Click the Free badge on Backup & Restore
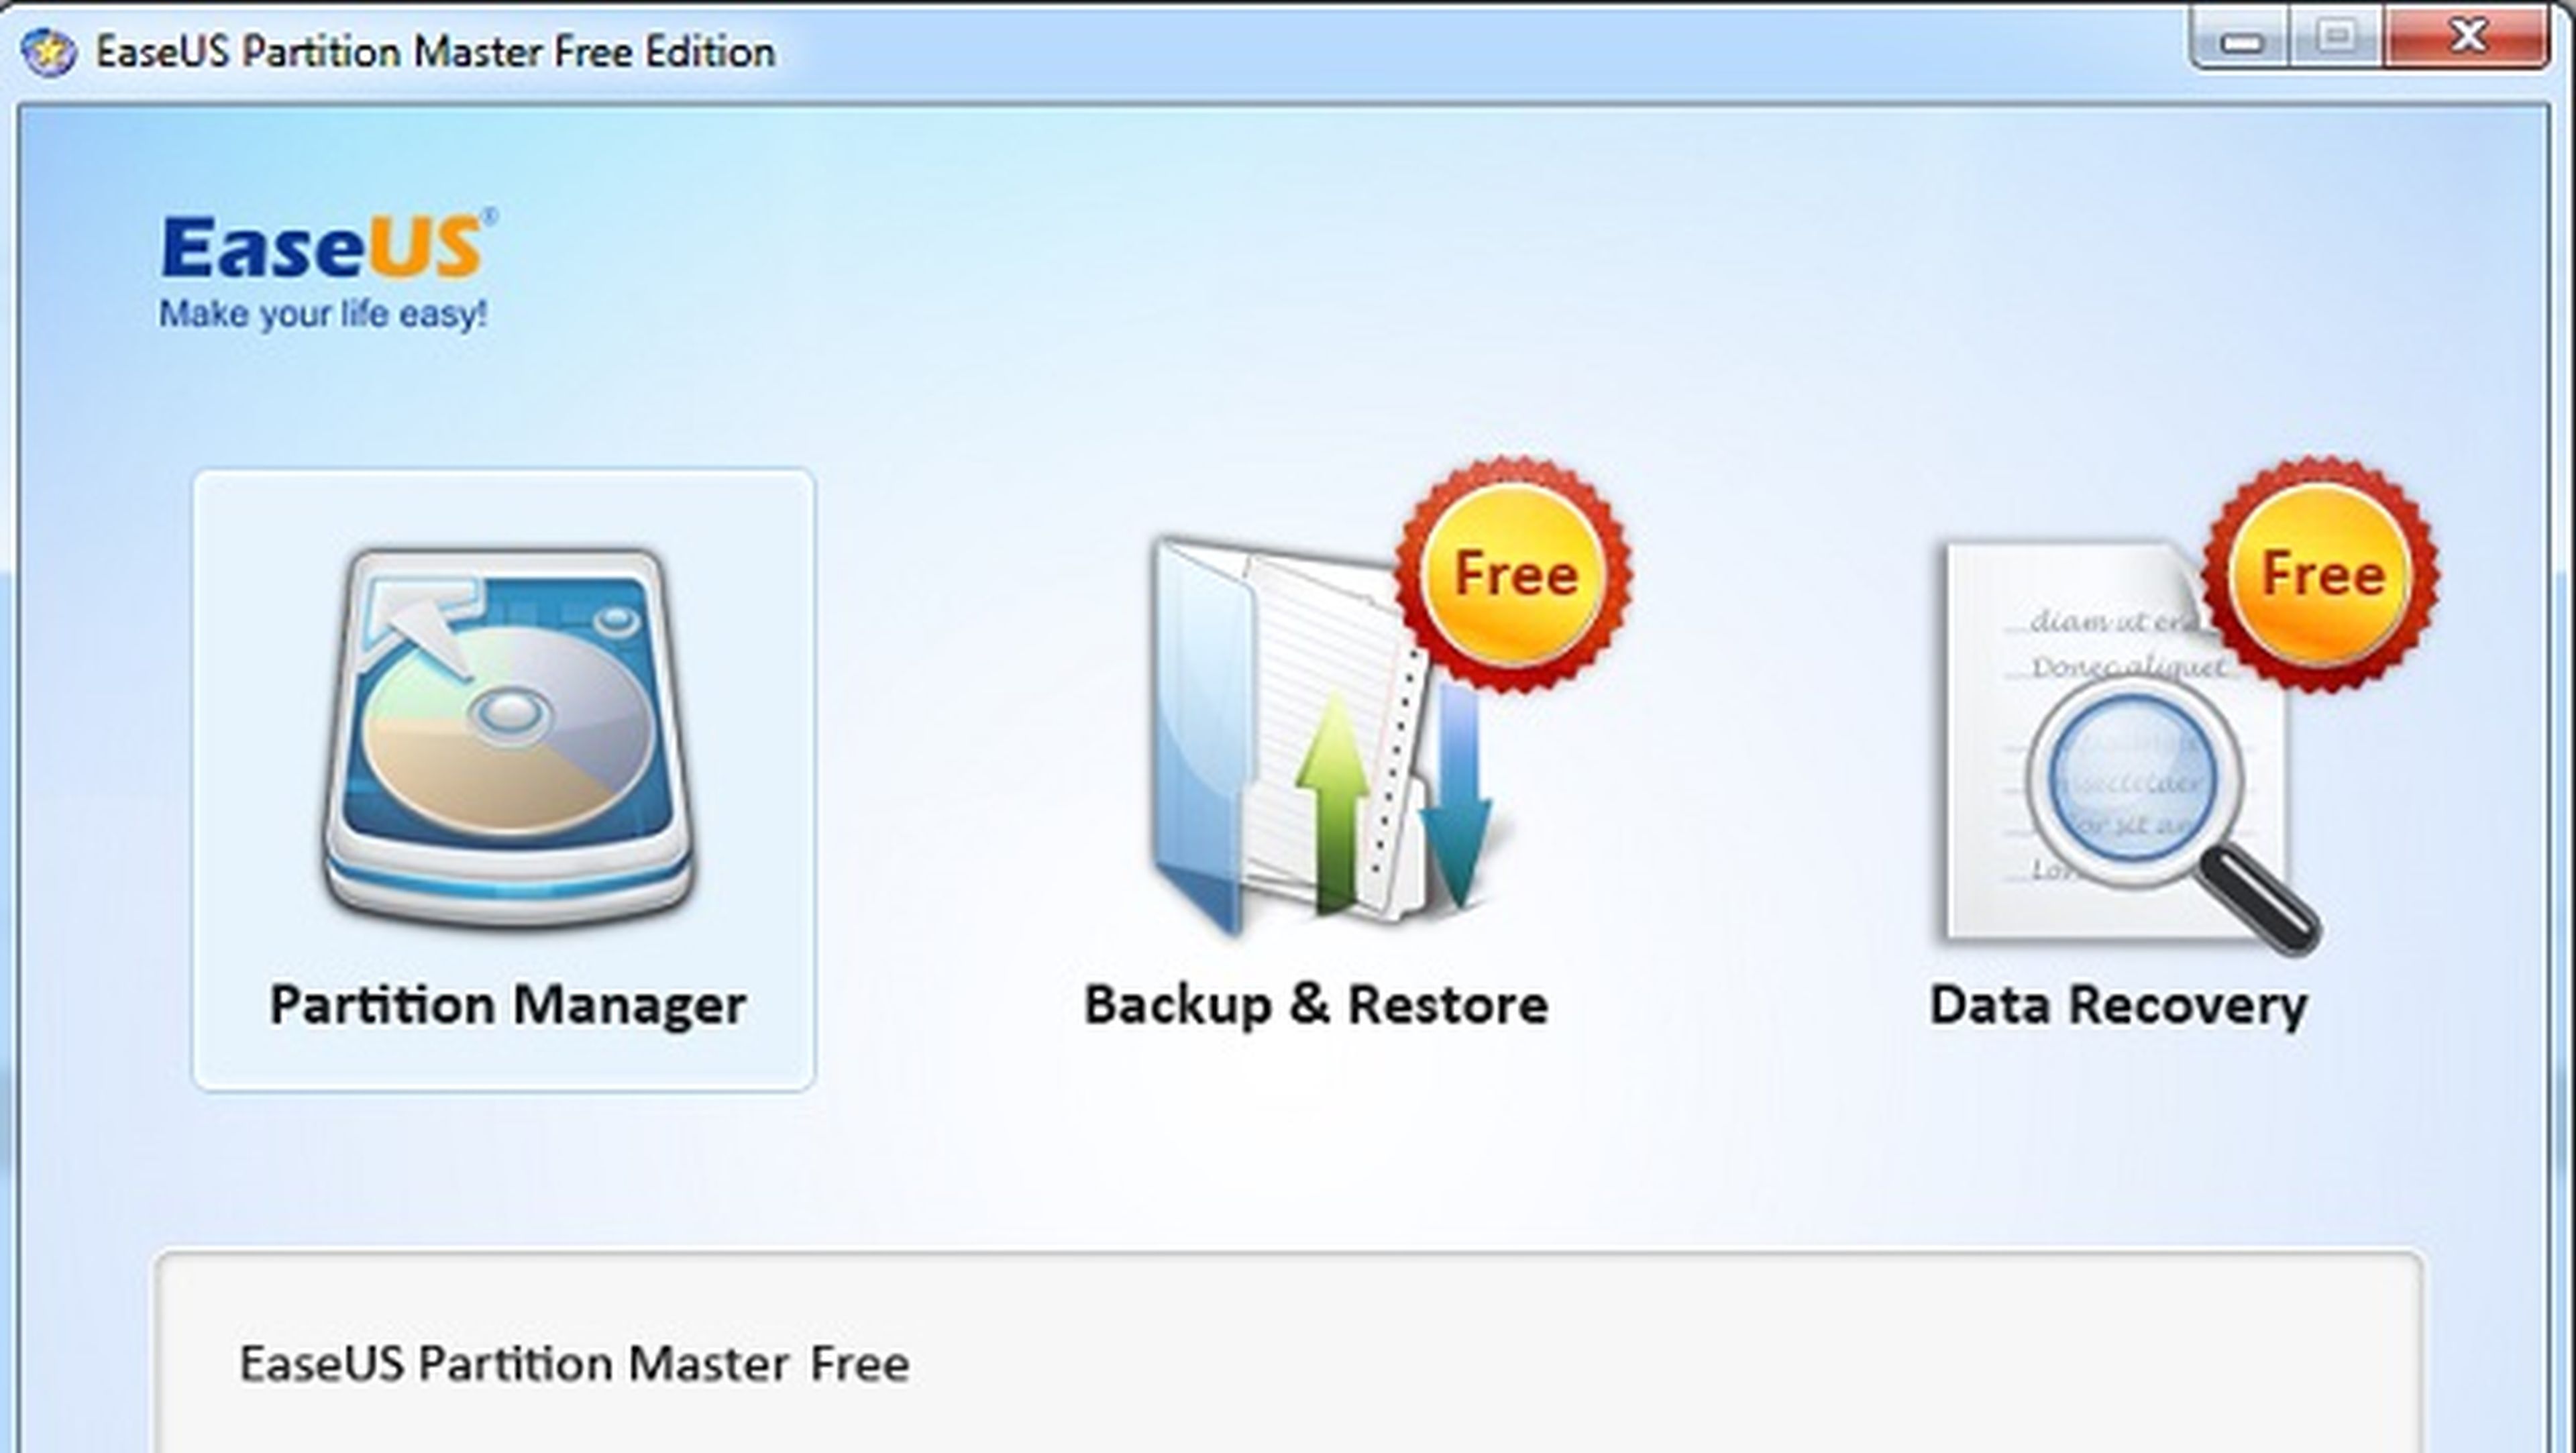2576x1453 pixels. pos(1514,574)
